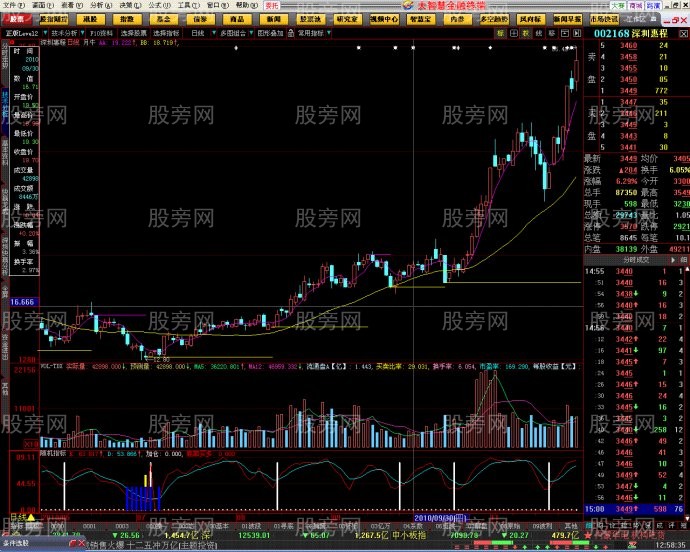The width and height of the screenshot is (690, 552).
Task: Expand the arrow next to 分时成交
Action: 673,260
